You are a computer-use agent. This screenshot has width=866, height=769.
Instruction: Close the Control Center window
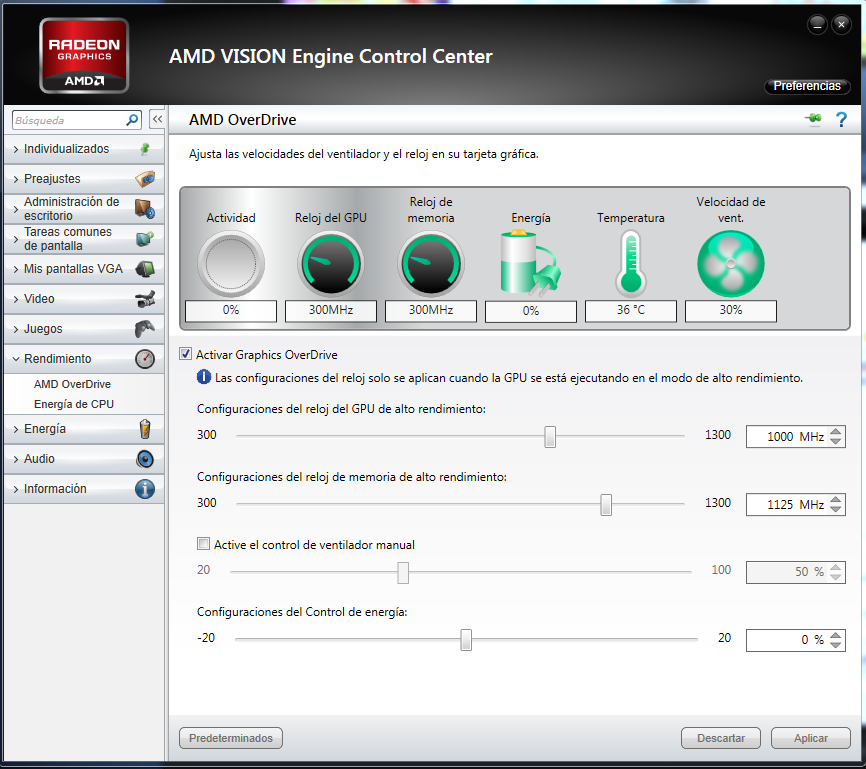(x=841, y=24)
